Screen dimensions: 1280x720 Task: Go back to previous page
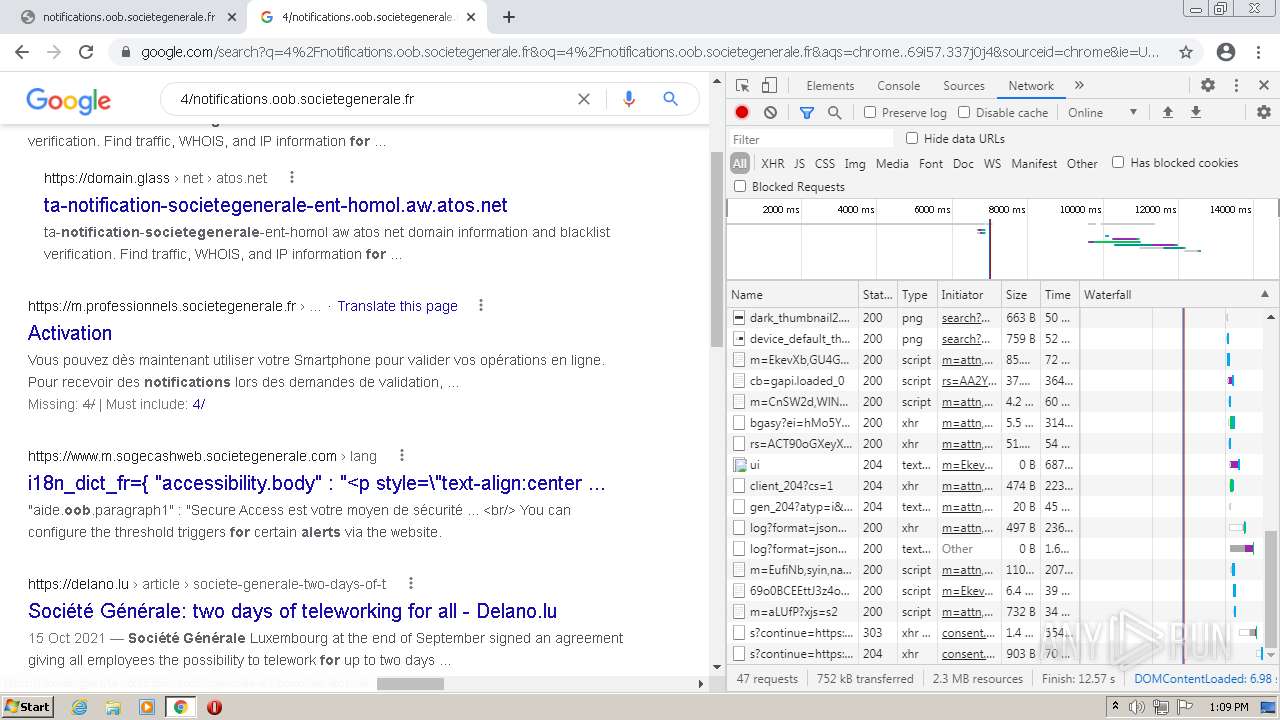tap(22, 52)
